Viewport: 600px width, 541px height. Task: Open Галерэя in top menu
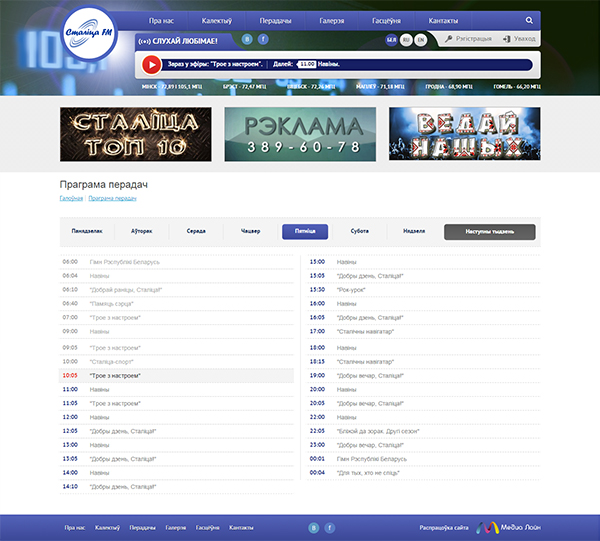pyautogui.click(x=331, y=21)
